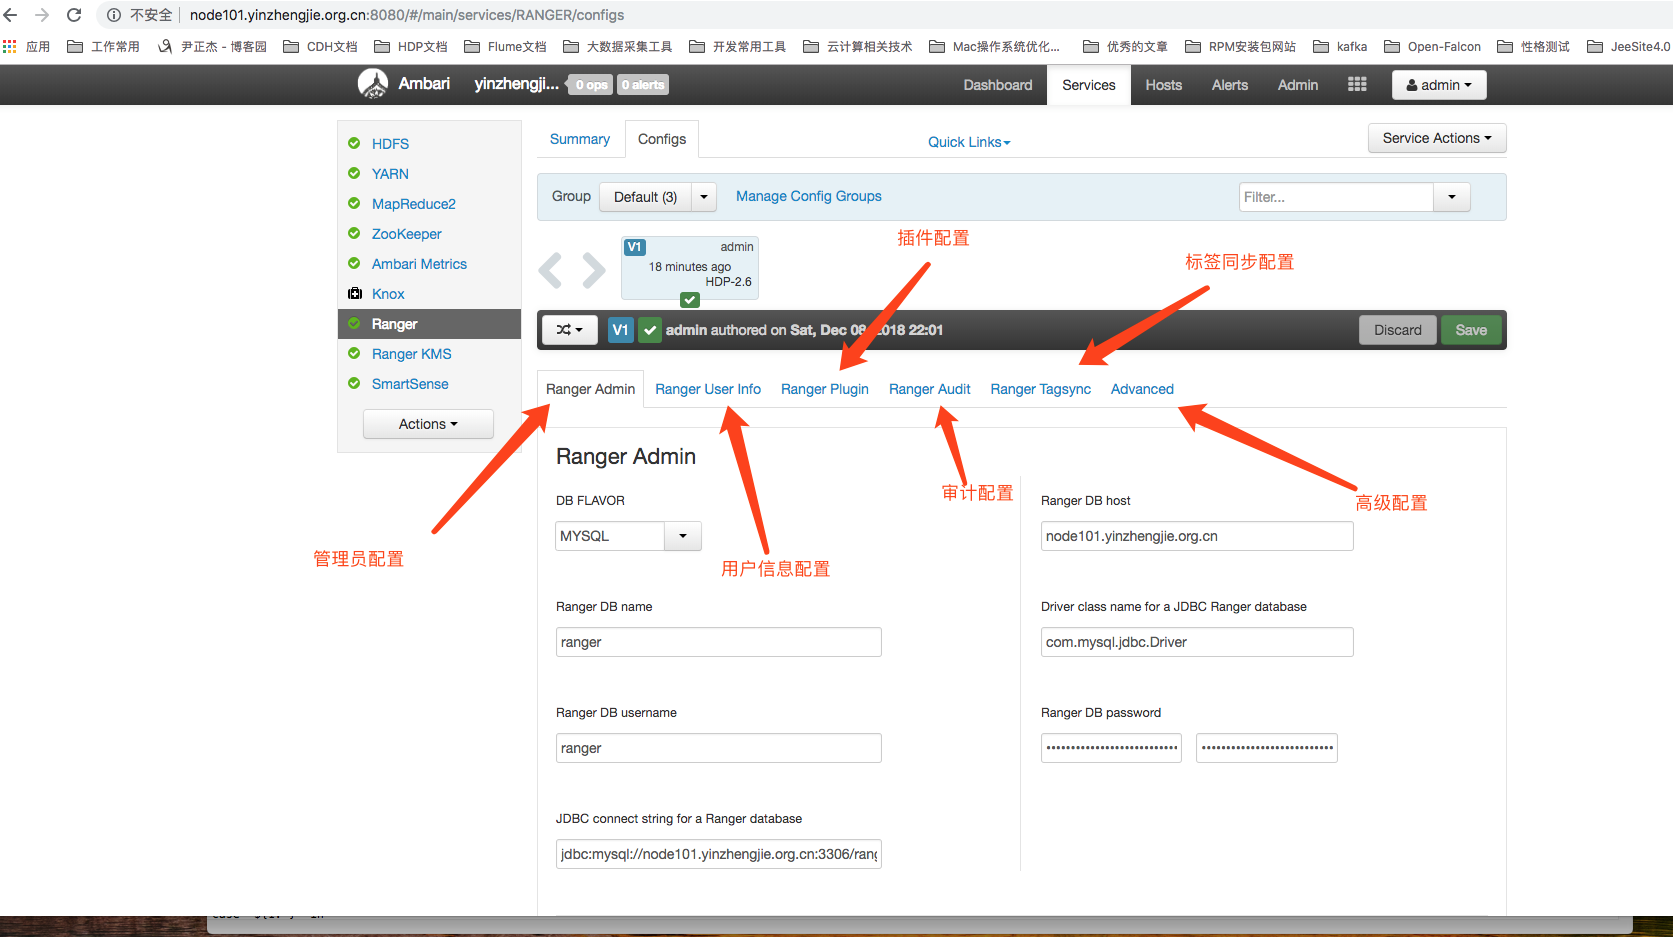Image resolution: width=1673 pixels, height=937 pixels.
Task: Switch to the Summary tab
Action: [x=580, y=139]
